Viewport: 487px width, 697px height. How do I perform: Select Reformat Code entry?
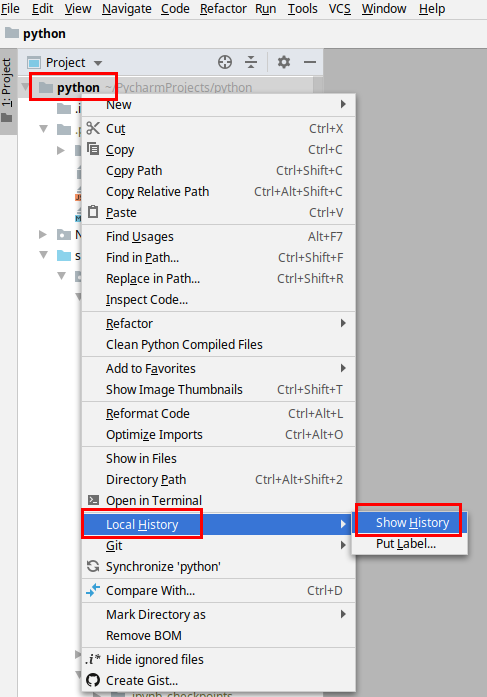pyautogui.click(x=219, y=413)
